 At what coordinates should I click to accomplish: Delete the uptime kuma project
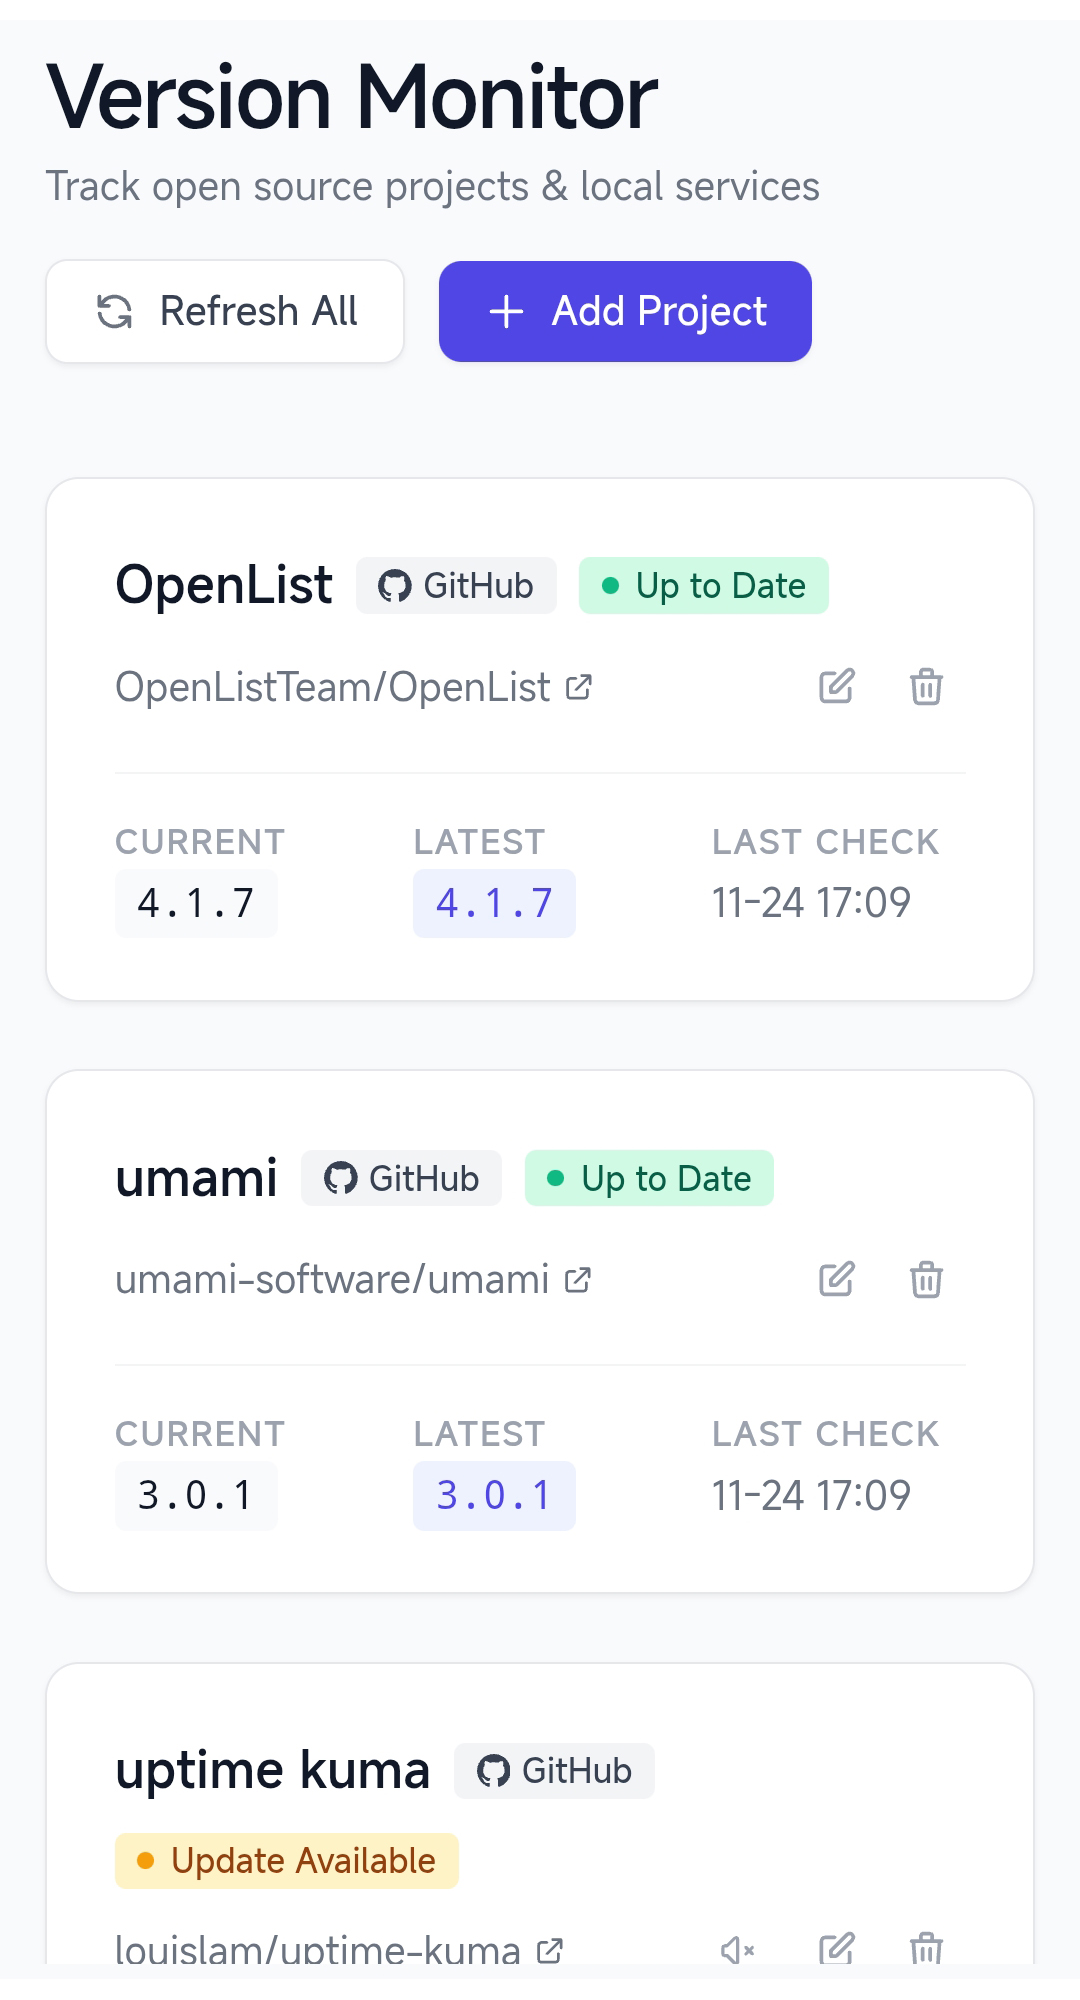click(x=926, y=1949)
